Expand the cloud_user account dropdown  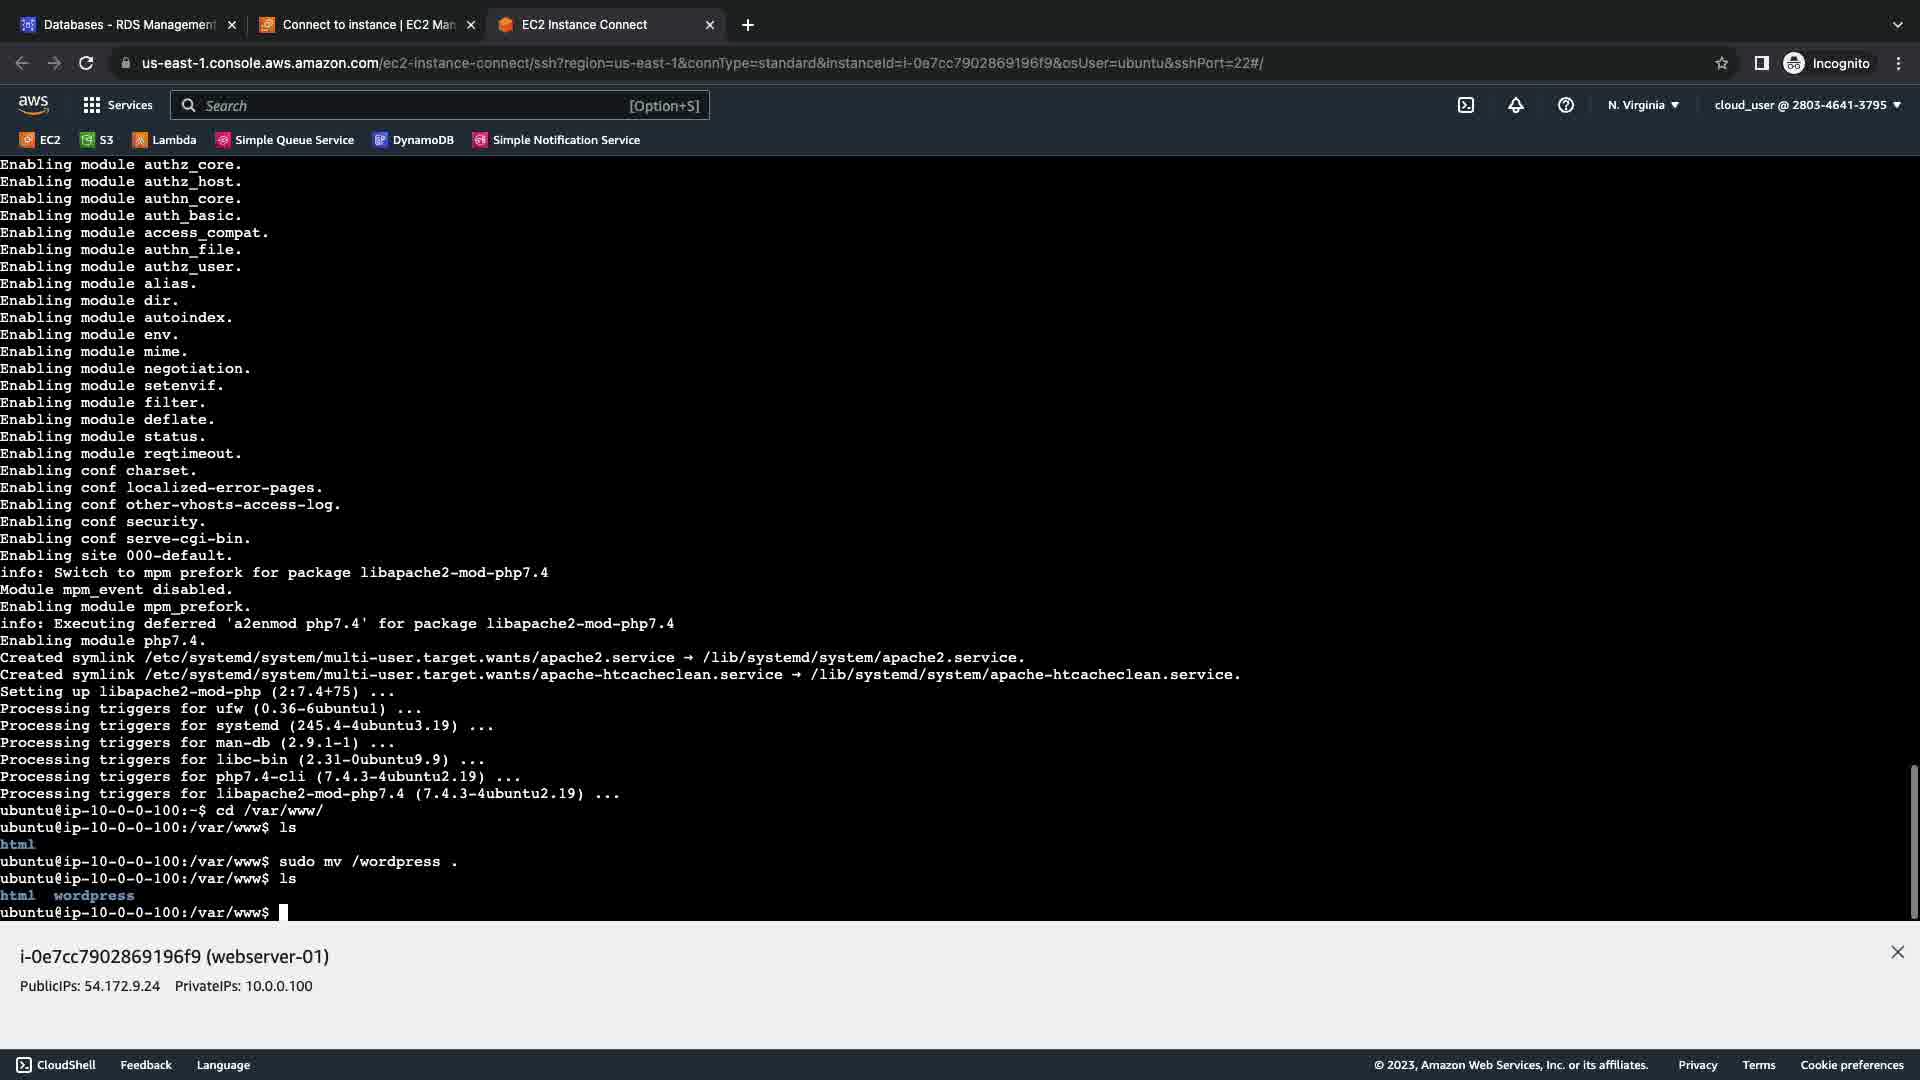coord(1807,105)
